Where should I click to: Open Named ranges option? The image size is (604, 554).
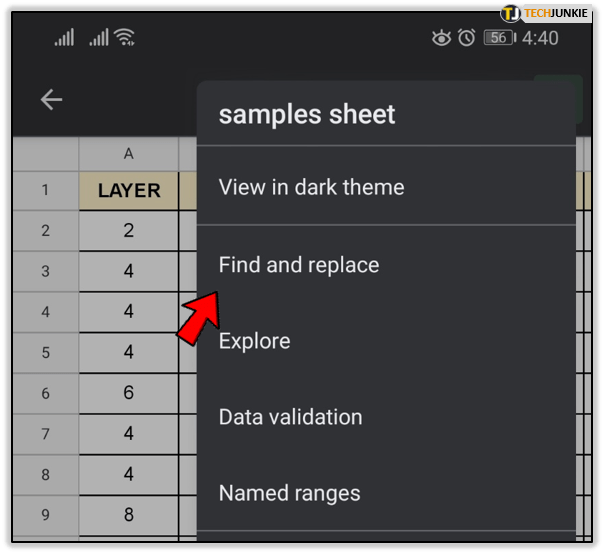coord(289,493)
